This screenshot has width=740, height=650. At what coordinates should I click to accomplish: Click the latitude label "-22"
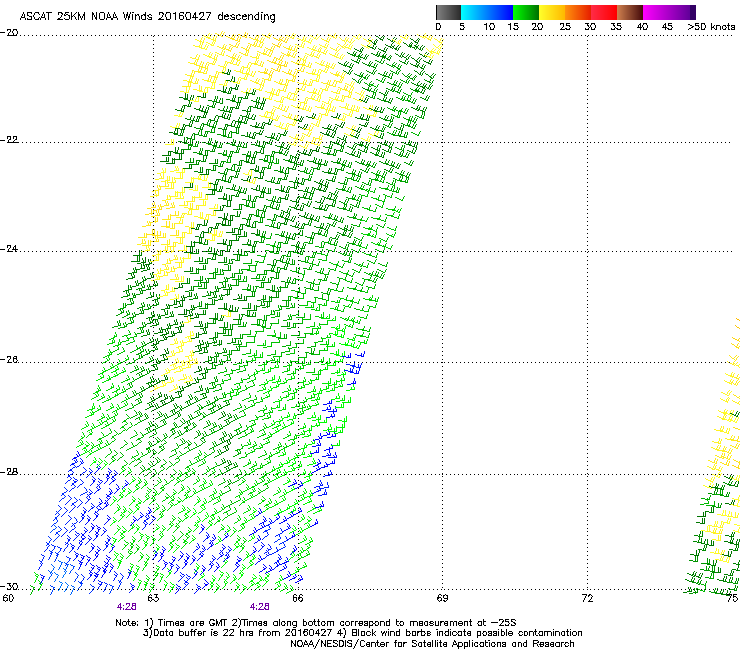click(9, 140)
